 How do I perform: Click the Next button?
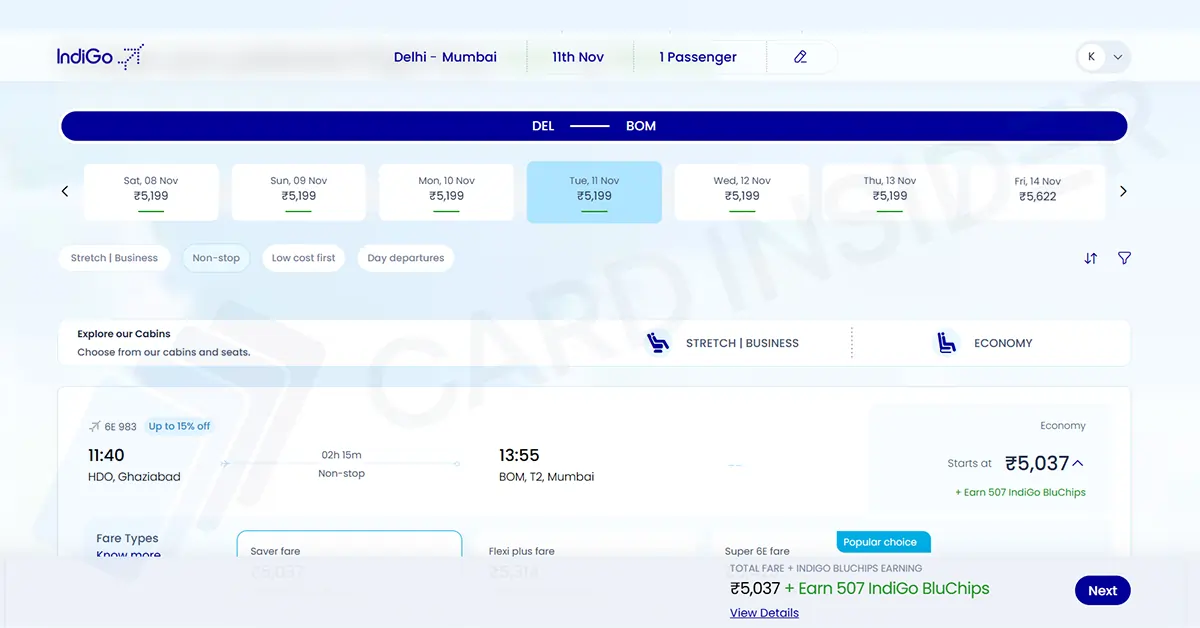(1103, 590)
